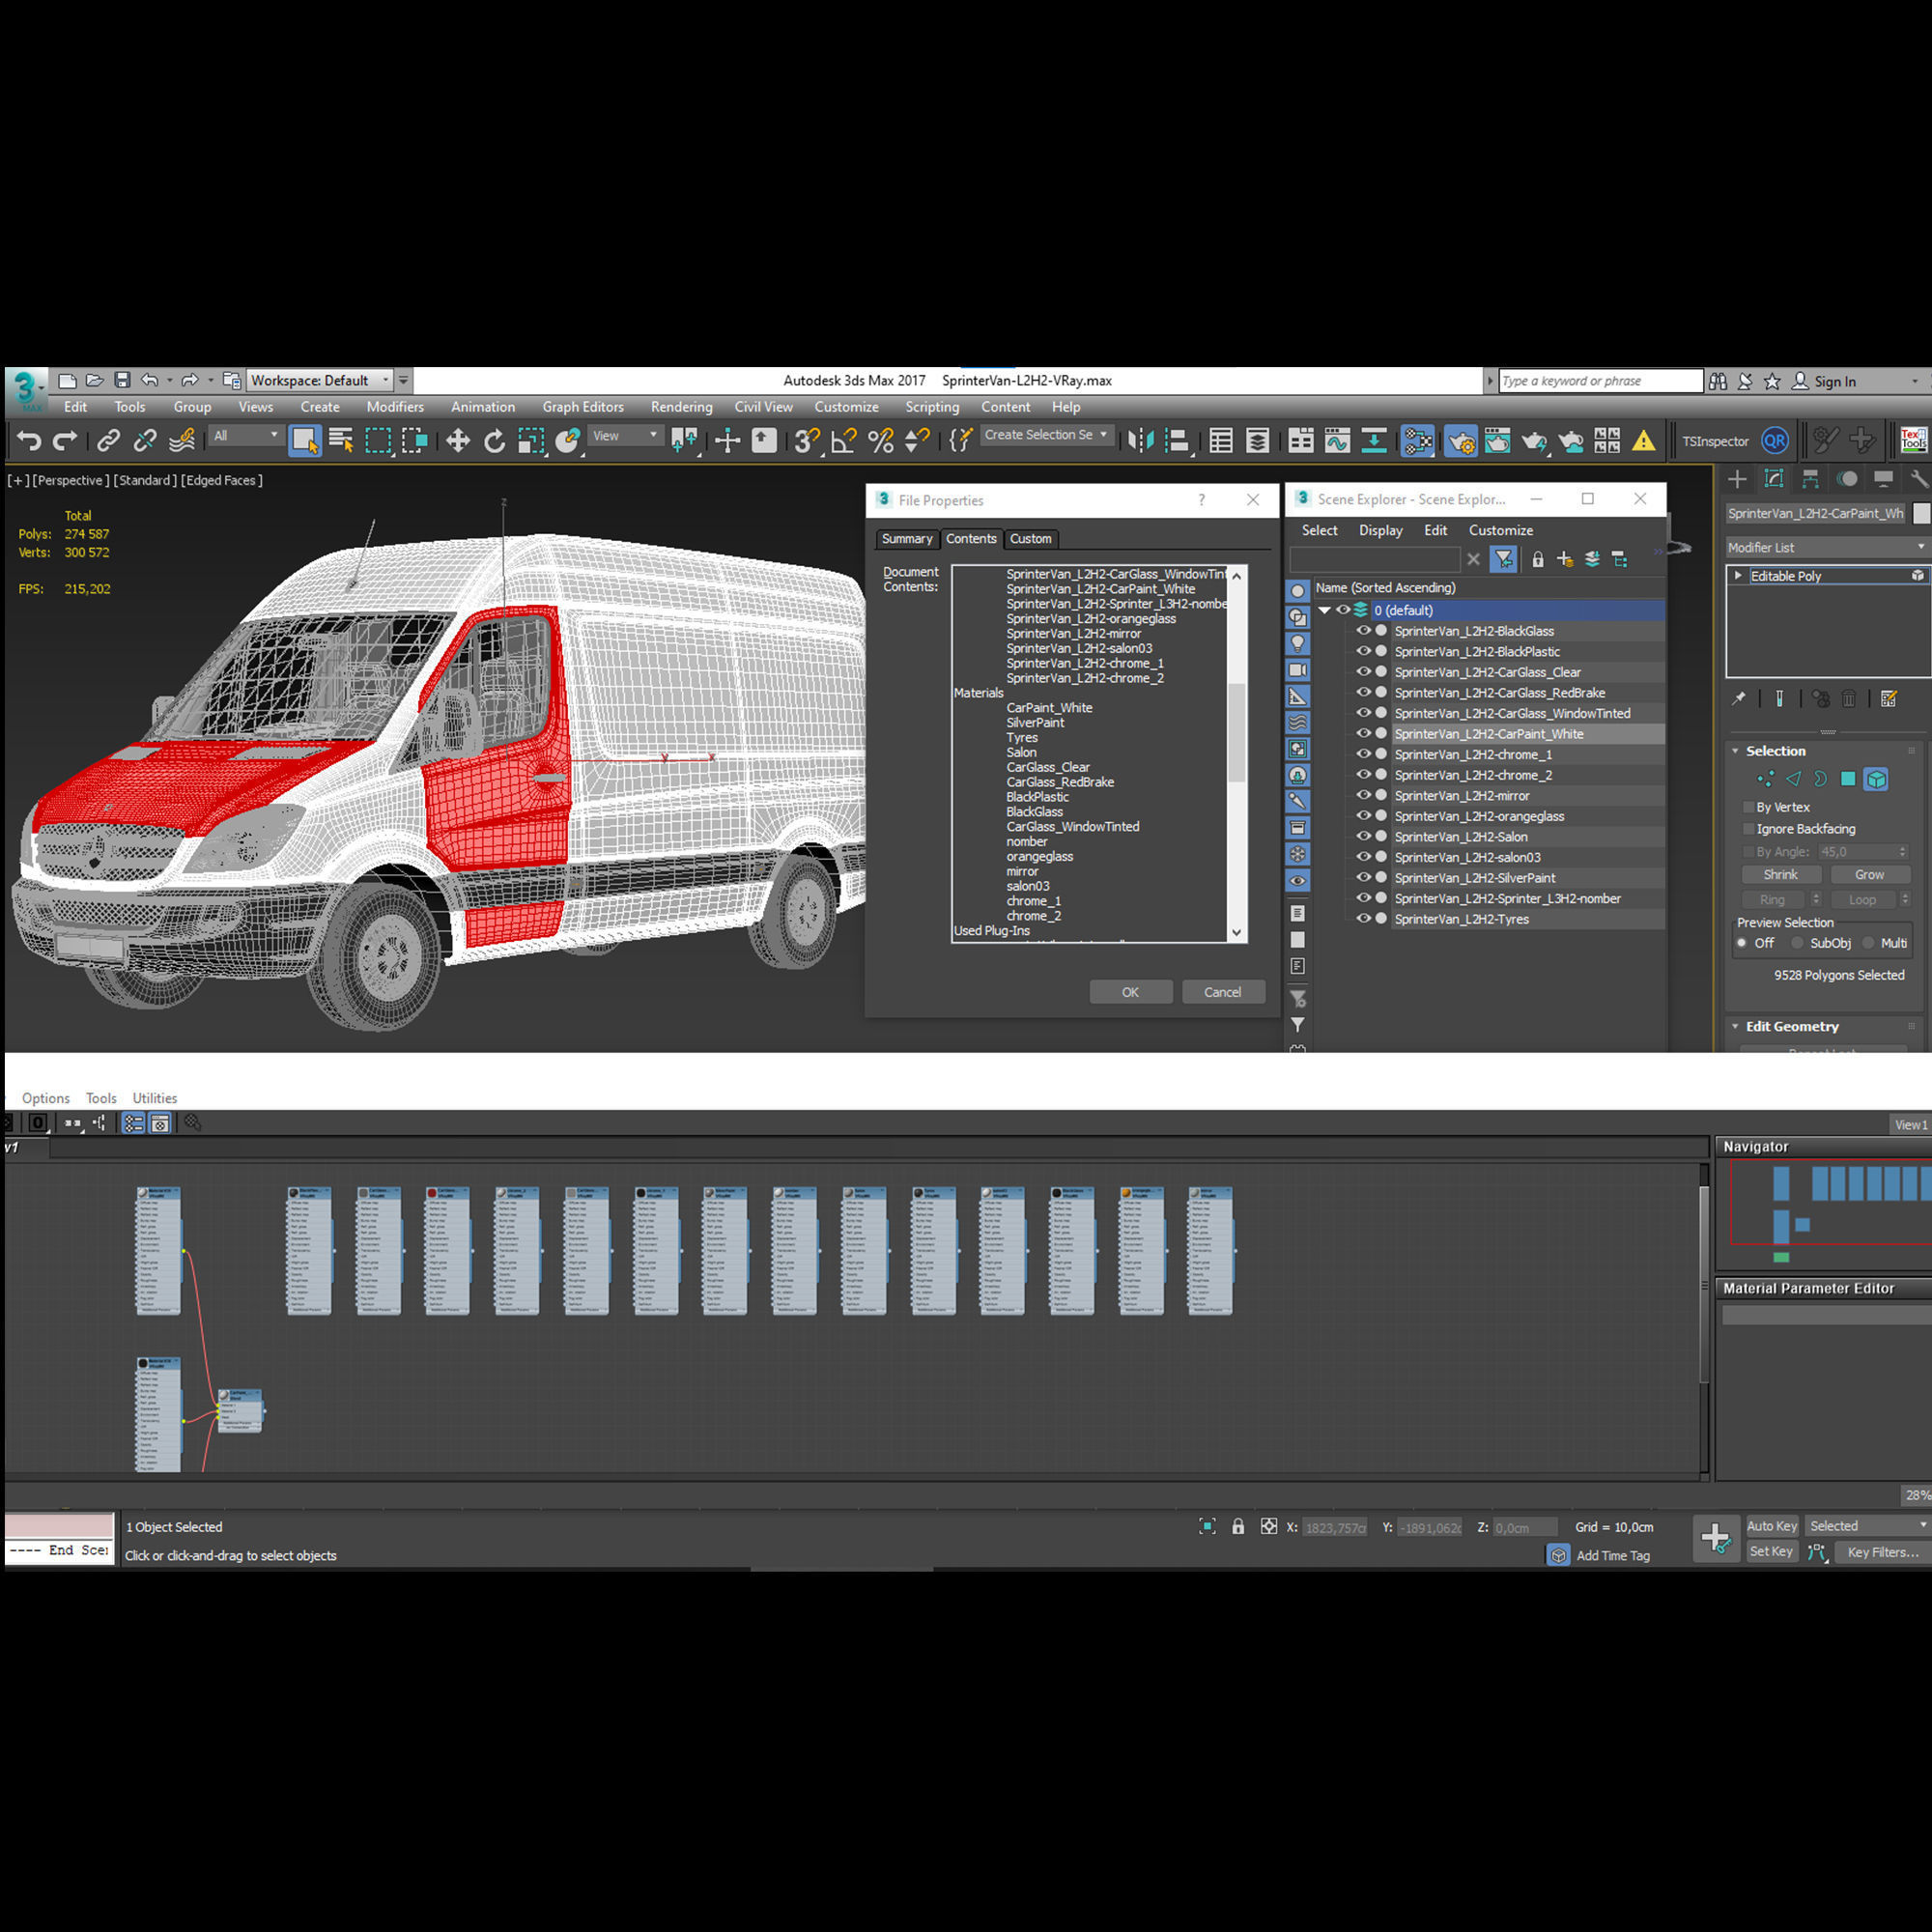Click Configure Modifier Sets icon

coord(1889,699)
